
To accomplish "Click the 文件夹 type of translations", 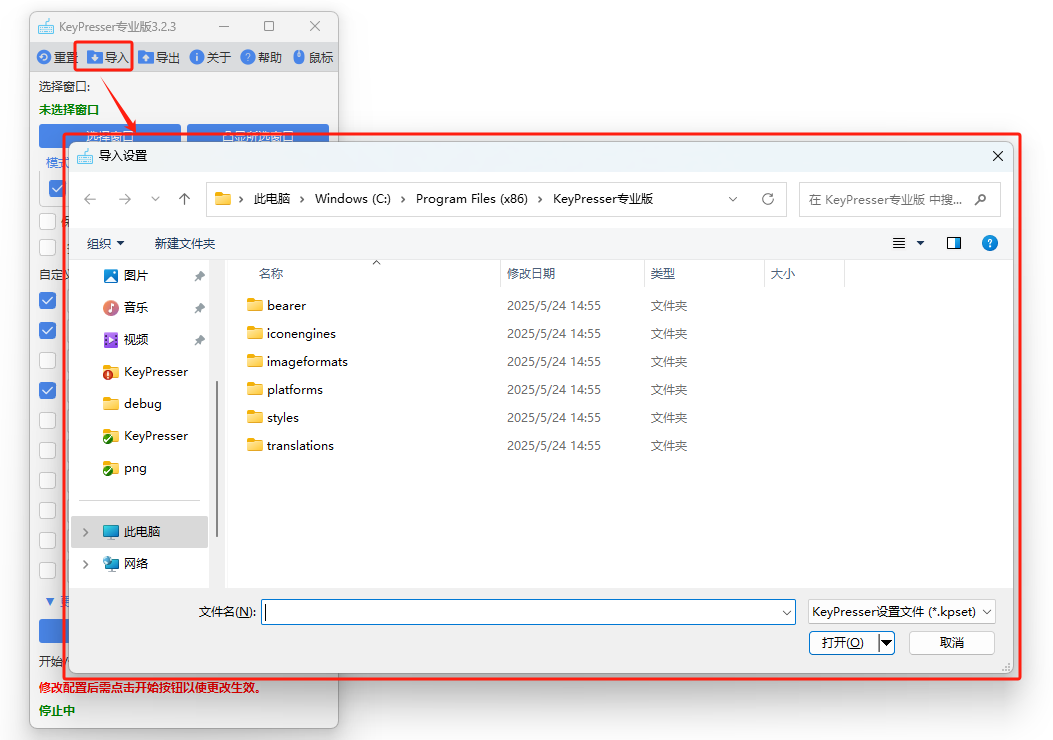I will (x=668, y=446).
